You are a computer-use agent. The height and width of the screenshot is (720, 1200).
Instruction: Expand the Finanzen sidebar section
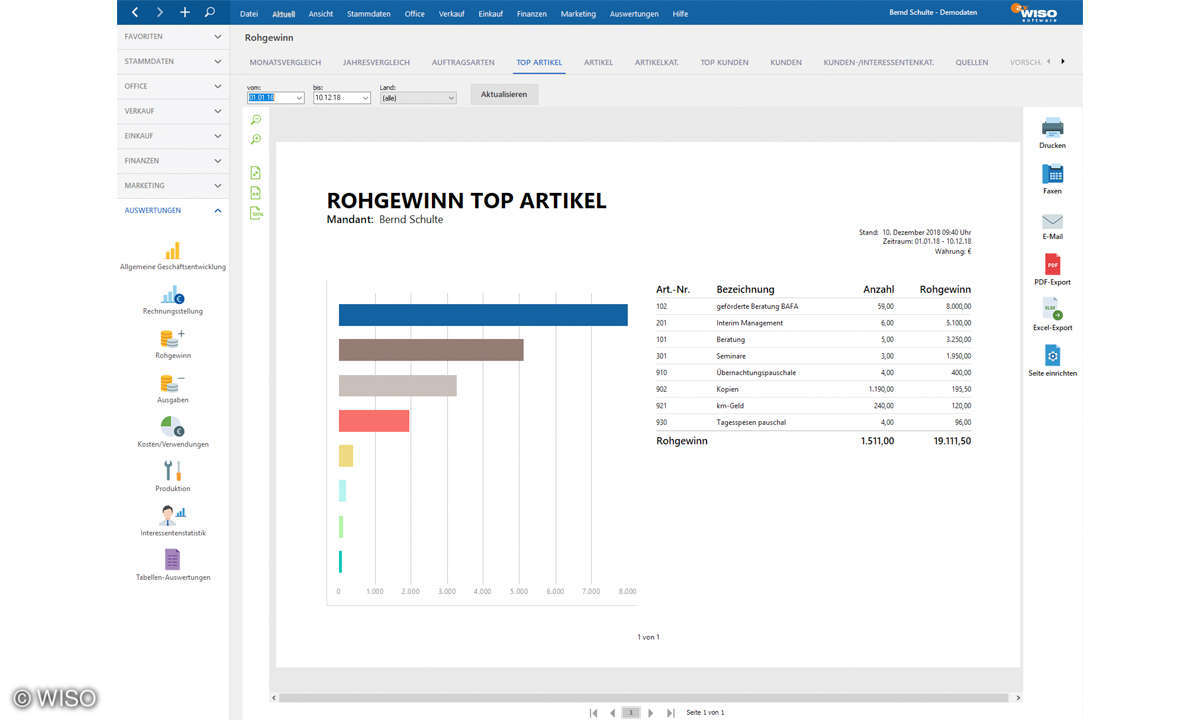tap(172, 160)
